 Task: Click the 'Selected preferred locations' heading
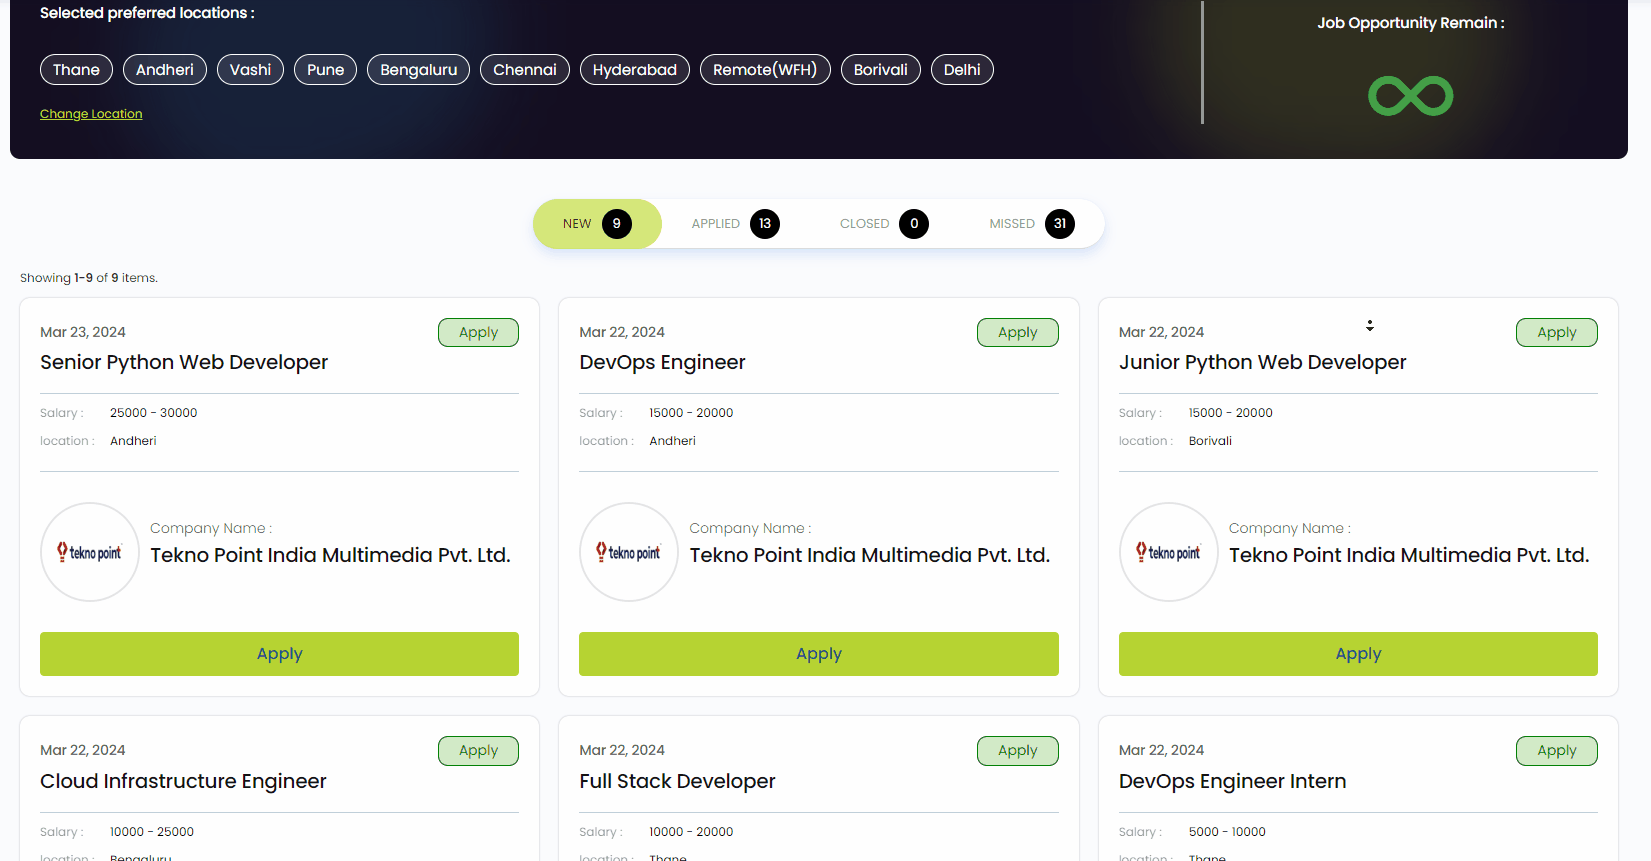tap(147, 13)
